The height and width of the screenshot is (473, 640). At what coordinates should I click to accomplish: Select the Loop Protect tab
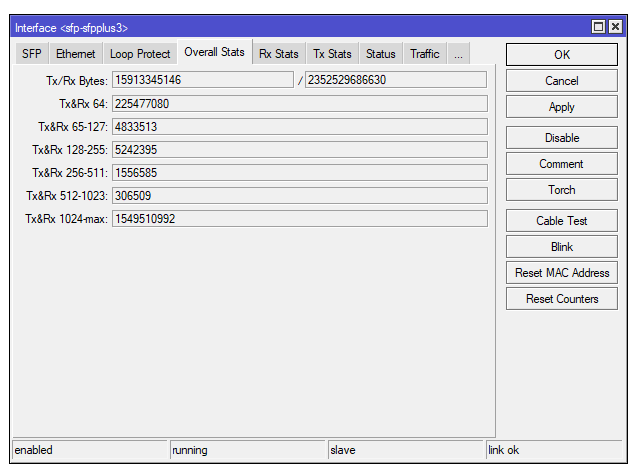coord(140,53)
